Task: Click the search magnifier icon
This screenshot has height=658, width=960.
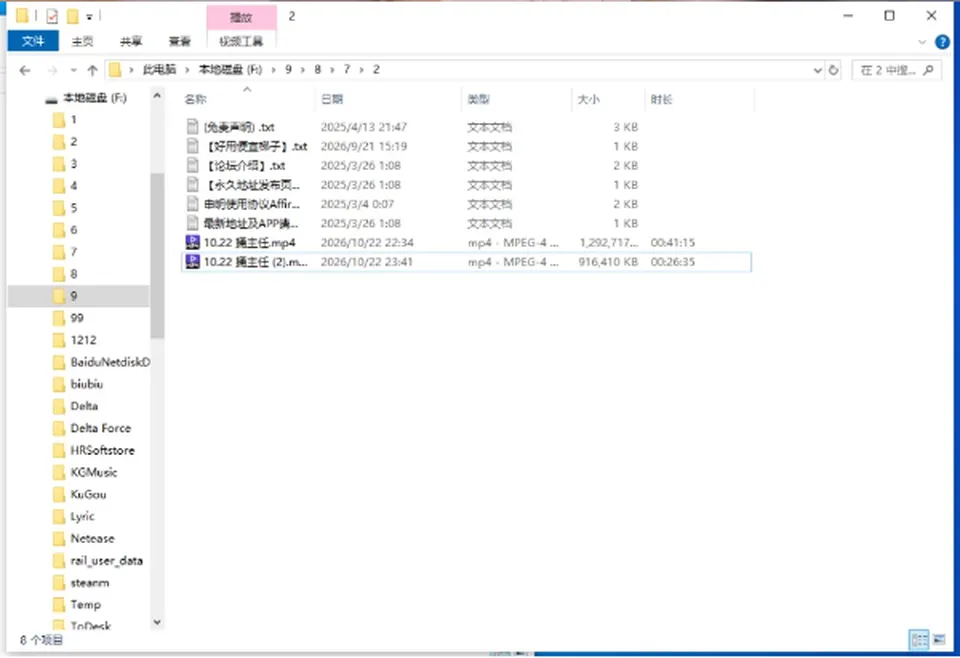Action: (929, 70)
